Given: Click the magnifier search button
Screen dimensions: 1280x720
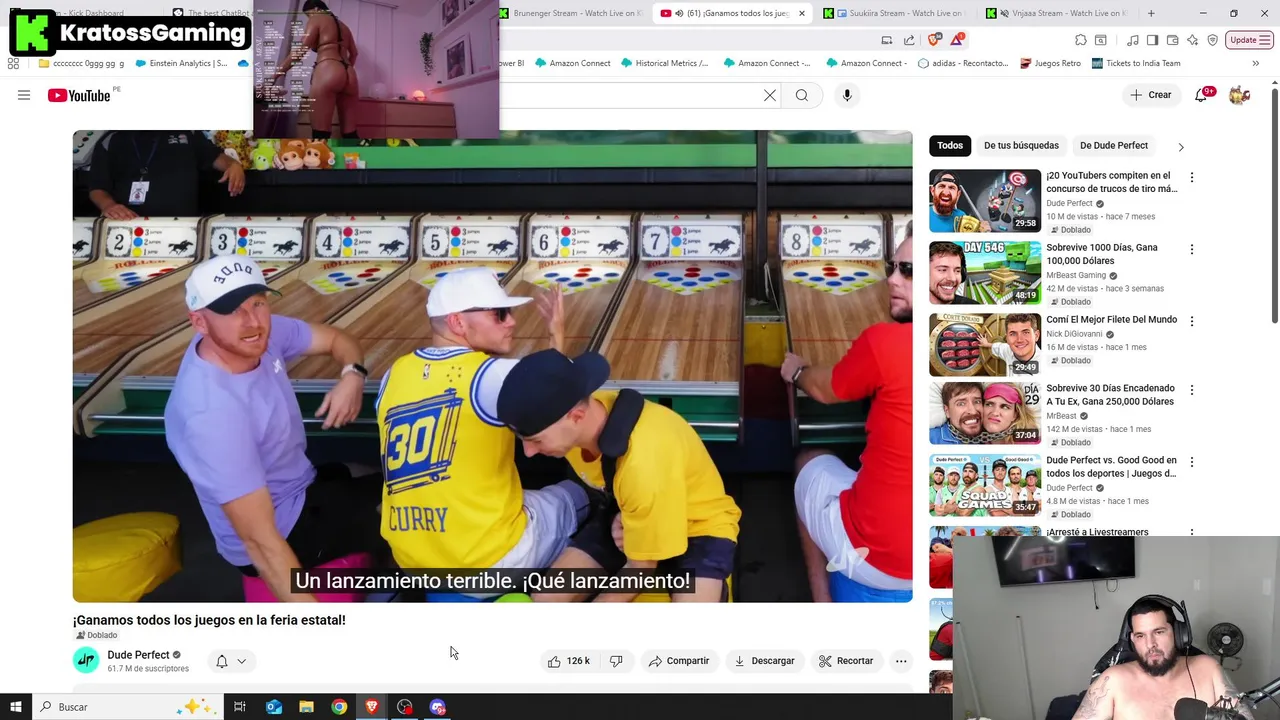Looking at the screenshot, I should point(802,95).
